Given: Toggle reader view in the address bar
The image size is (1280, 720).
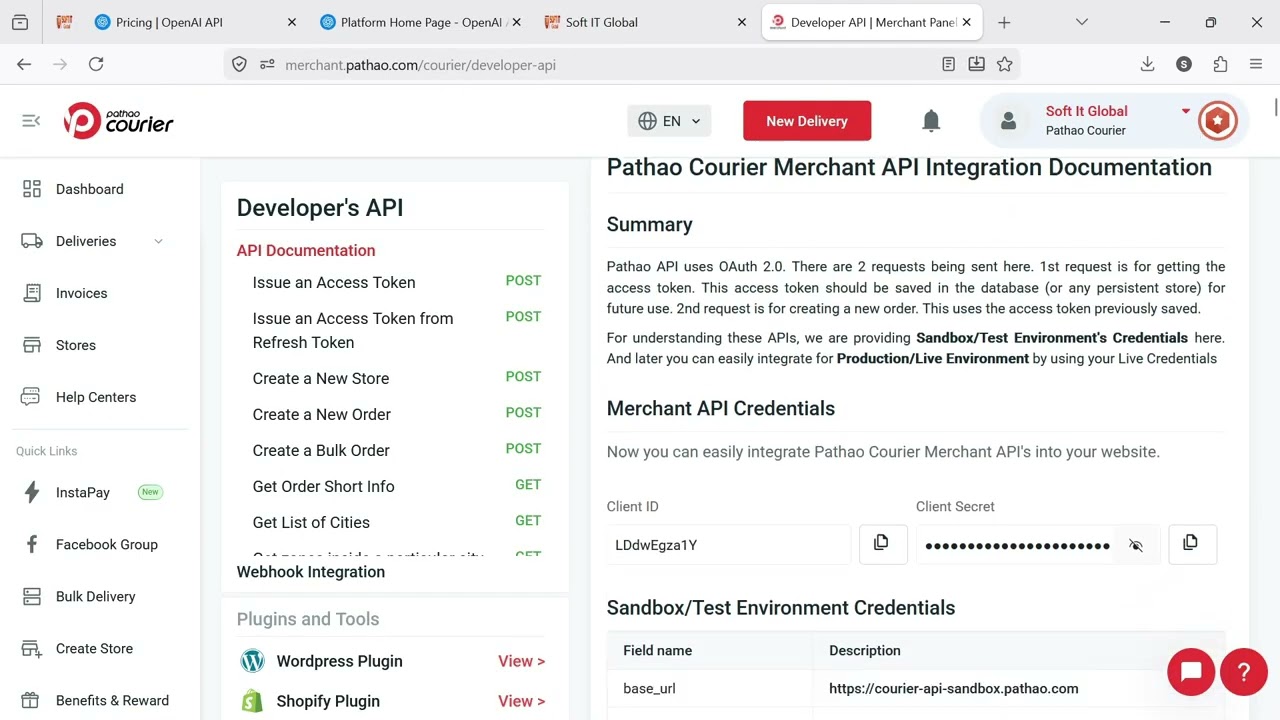Looking at the screenshot, I should pos(948,64).
